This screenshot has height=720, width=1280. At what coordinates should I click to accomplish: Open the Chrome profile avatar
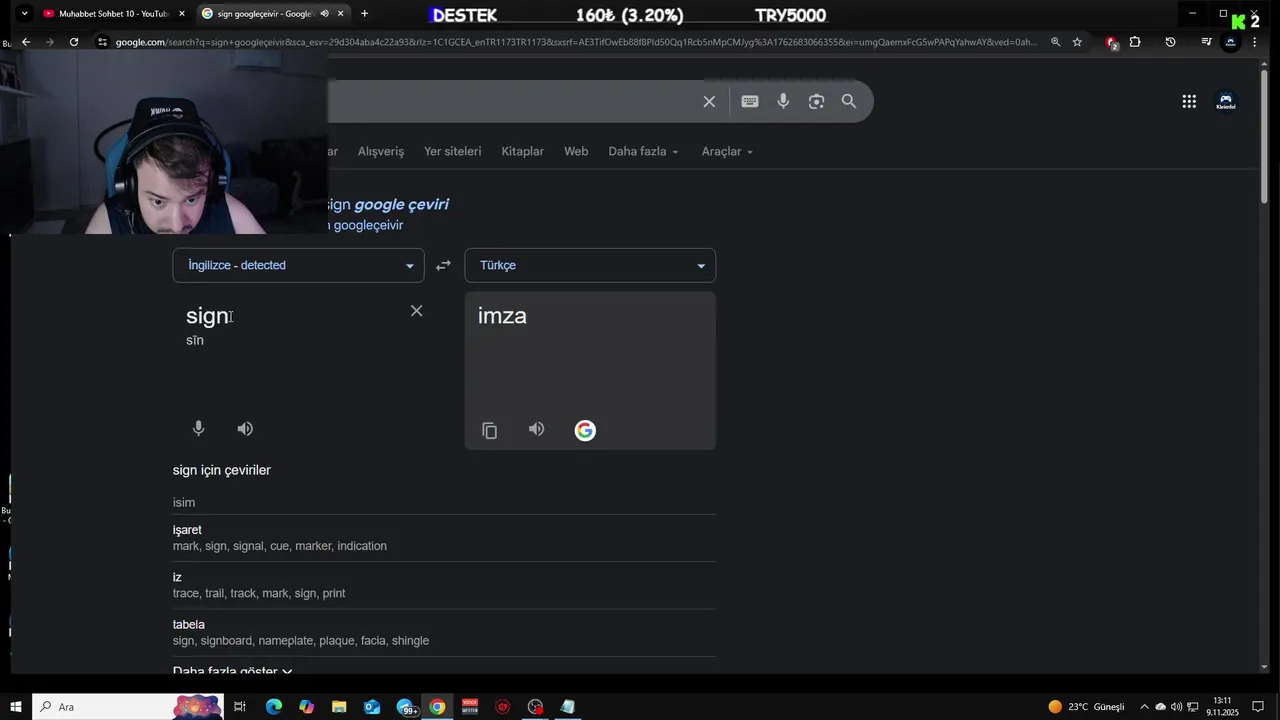[1231, 42]
